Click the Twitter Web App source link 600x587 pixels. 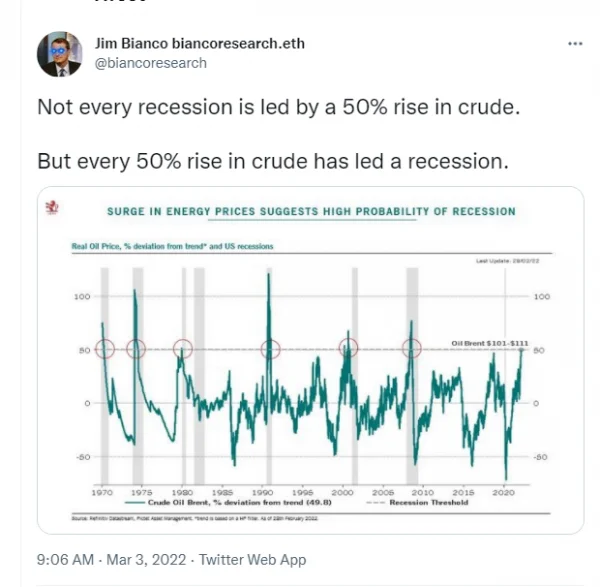tap(256, 560)
